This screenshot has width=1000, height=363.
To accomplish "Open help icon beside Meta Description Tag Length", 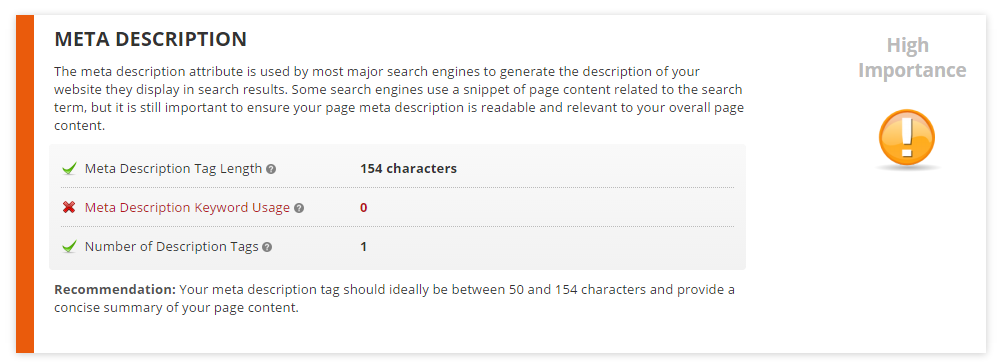I will click(x=271, y=169).
